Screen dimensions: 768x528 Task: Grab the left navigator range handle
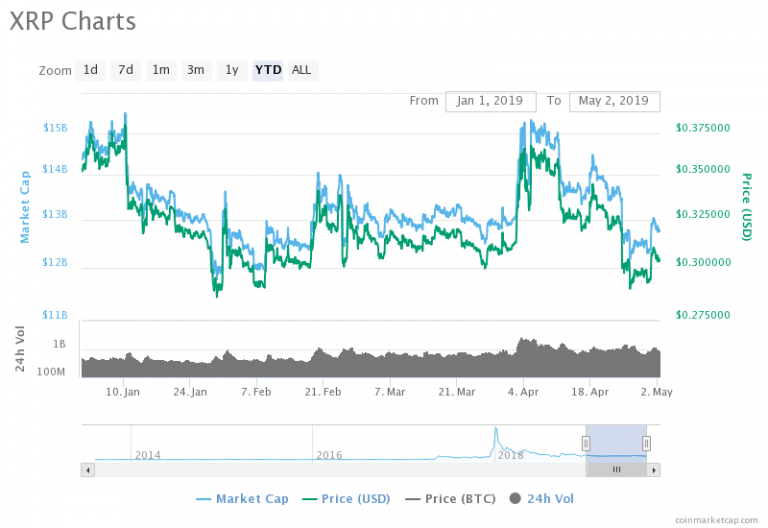click(586, 443)
